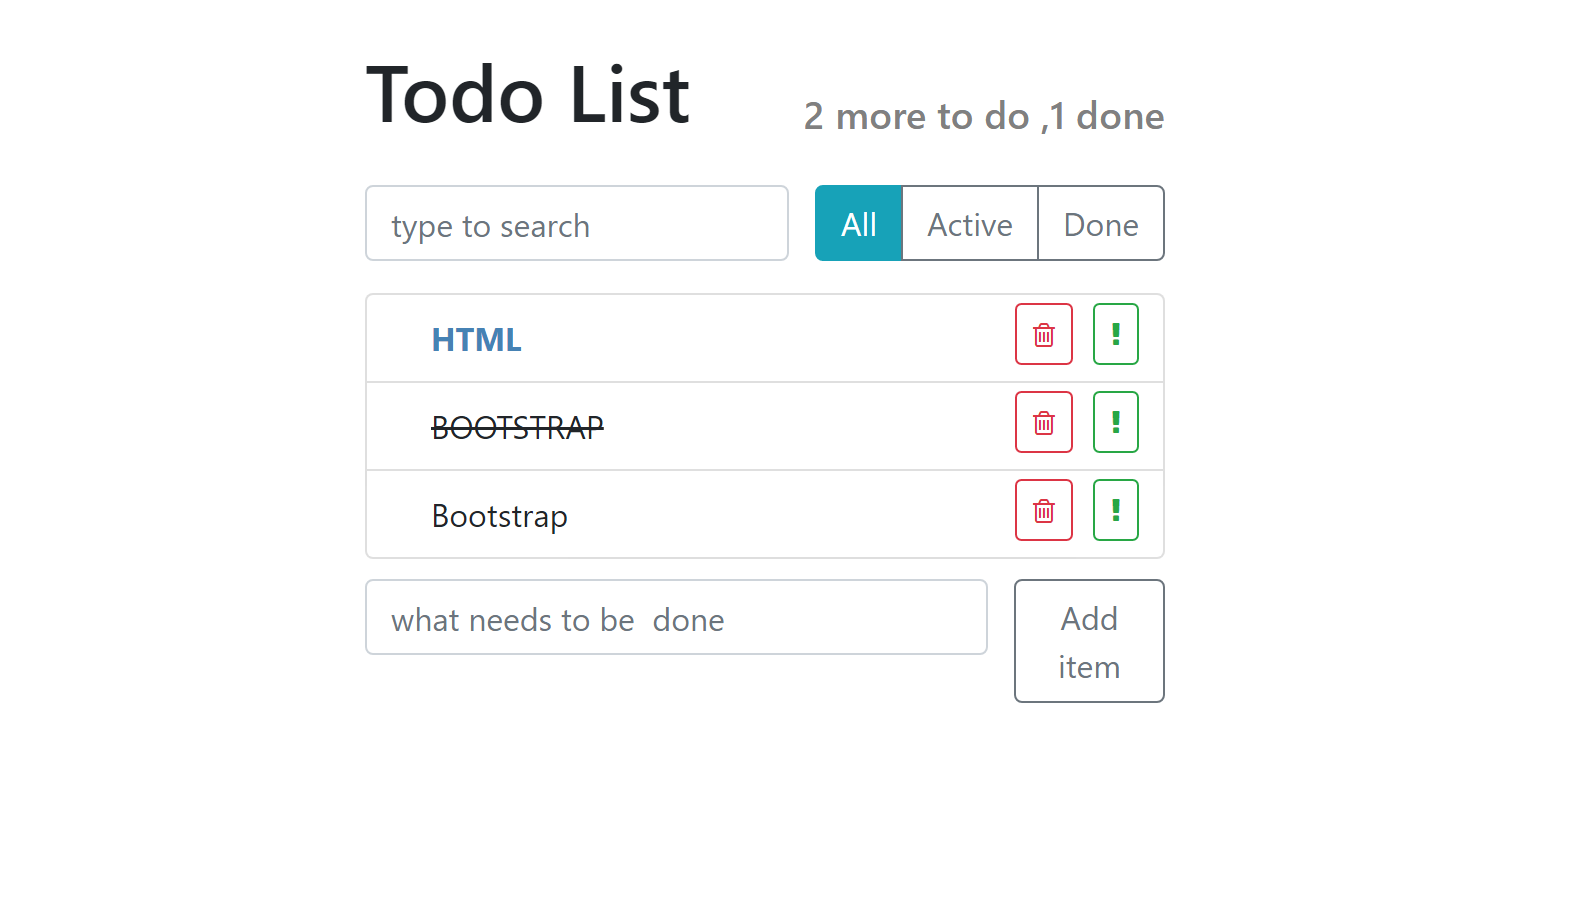Click the trash icon for strikethrough BOOTSTRAP
Image resolution: width=1577 pixels, height=914 pixels.
click(1043, 422)
